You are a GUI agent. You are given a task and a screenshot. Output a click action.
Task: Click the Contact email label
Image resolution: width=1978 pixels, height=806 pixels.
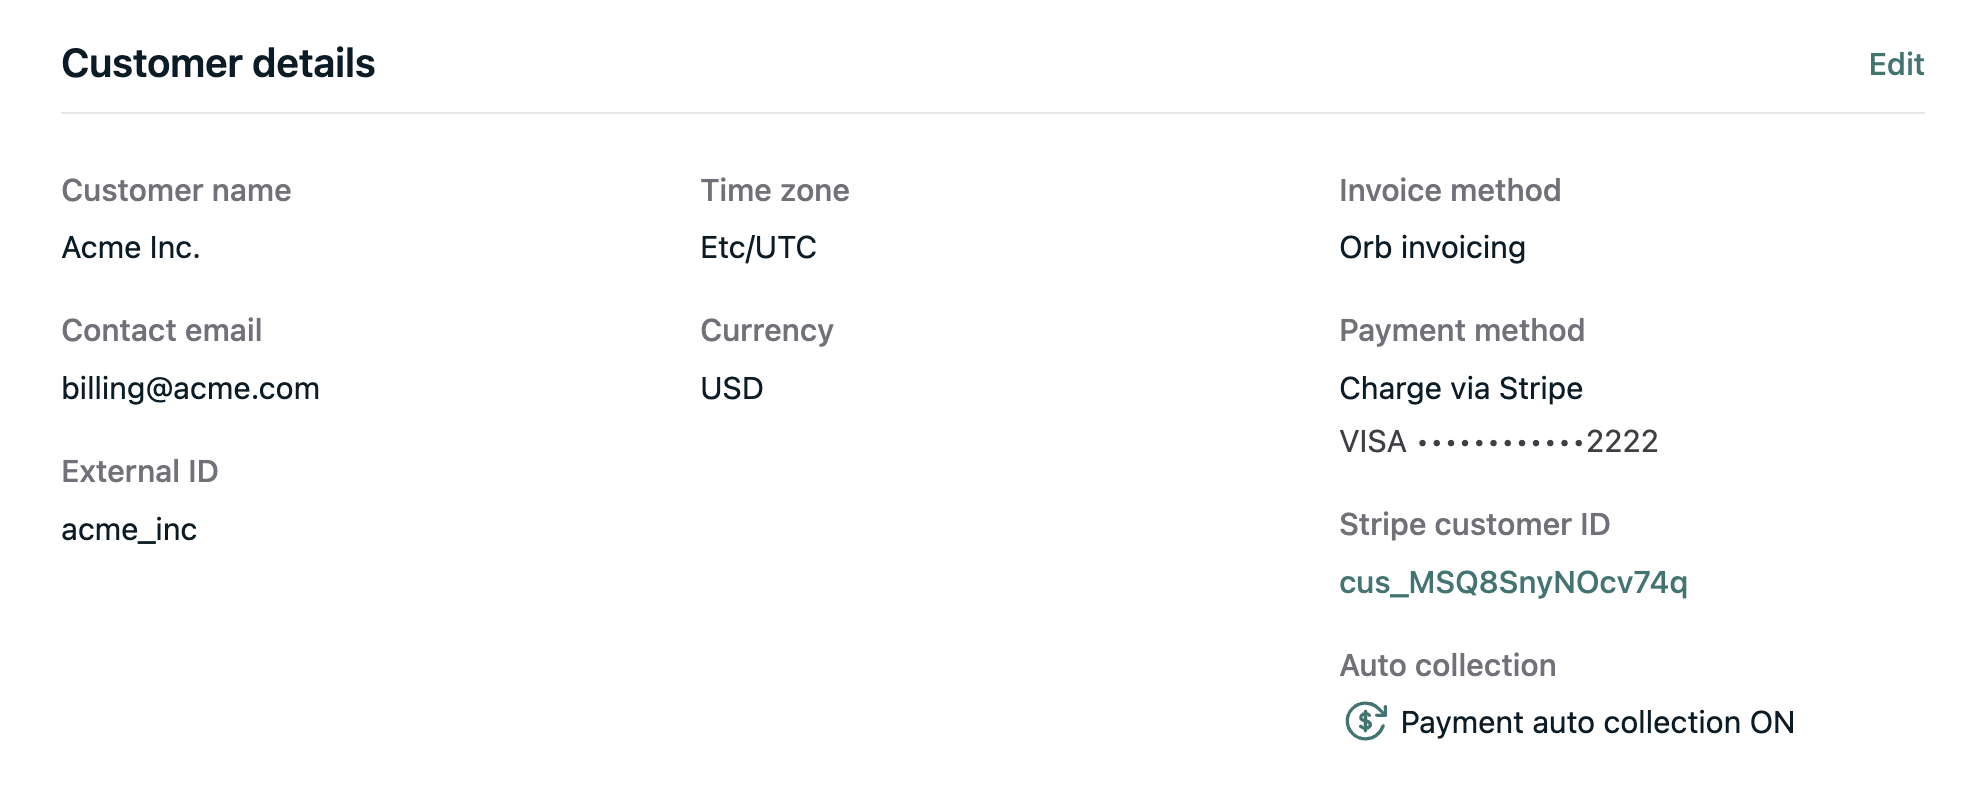(161, 330)
